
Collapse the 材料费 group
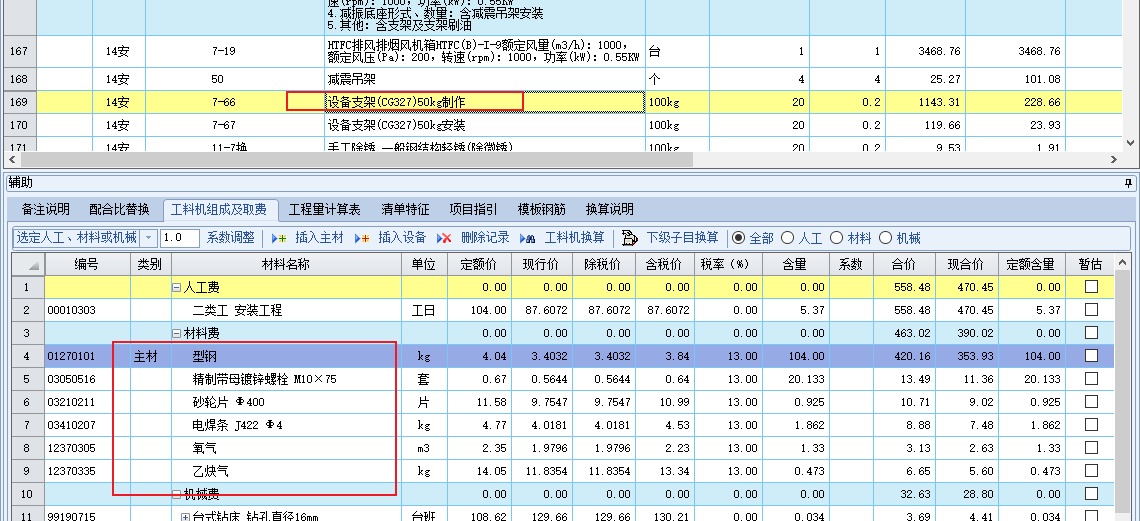point(176,334)
